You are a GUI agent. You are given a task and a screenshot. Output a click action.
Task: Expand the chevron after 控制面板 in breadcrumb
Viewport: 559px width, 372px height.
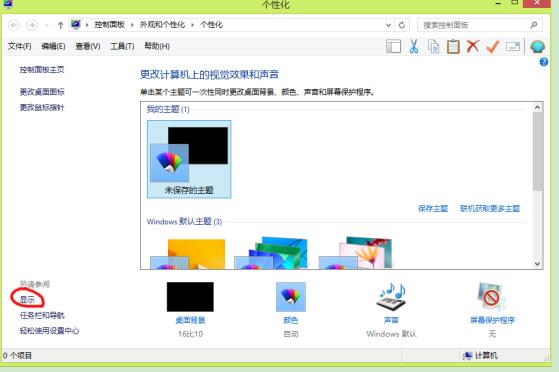[132, 25]
